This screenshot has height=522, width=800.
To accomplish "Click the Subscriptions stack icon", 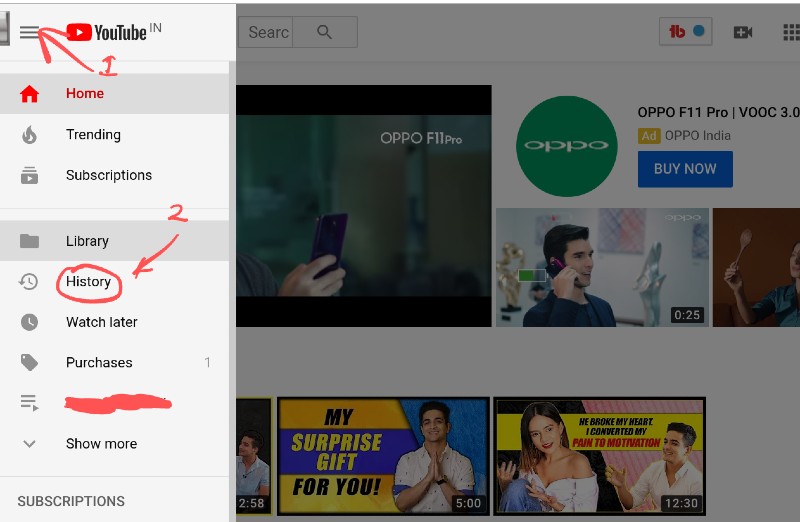I will tap(29, 175).
